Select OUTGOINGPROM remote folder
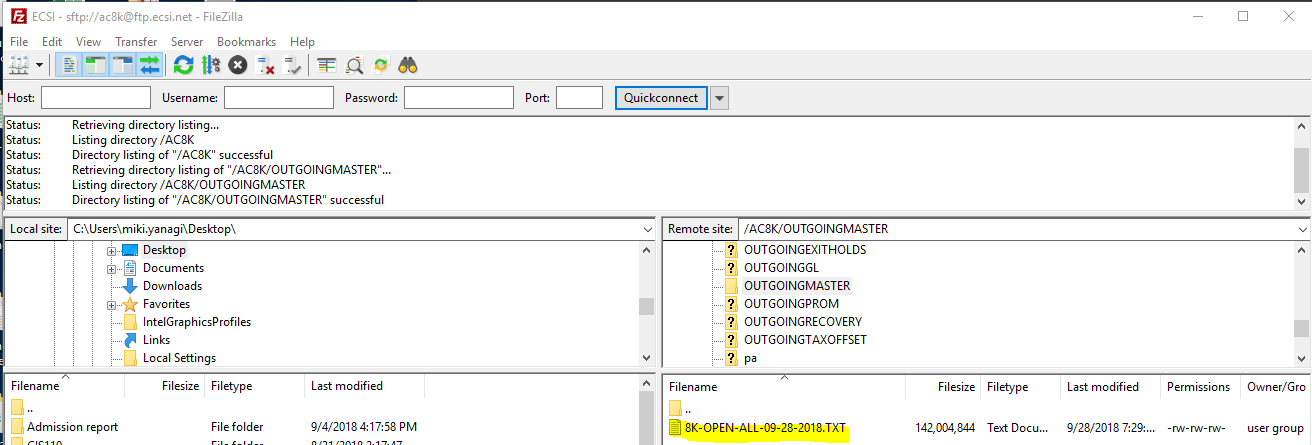Viewport: 1312px width, 445px height. (790, 304)
